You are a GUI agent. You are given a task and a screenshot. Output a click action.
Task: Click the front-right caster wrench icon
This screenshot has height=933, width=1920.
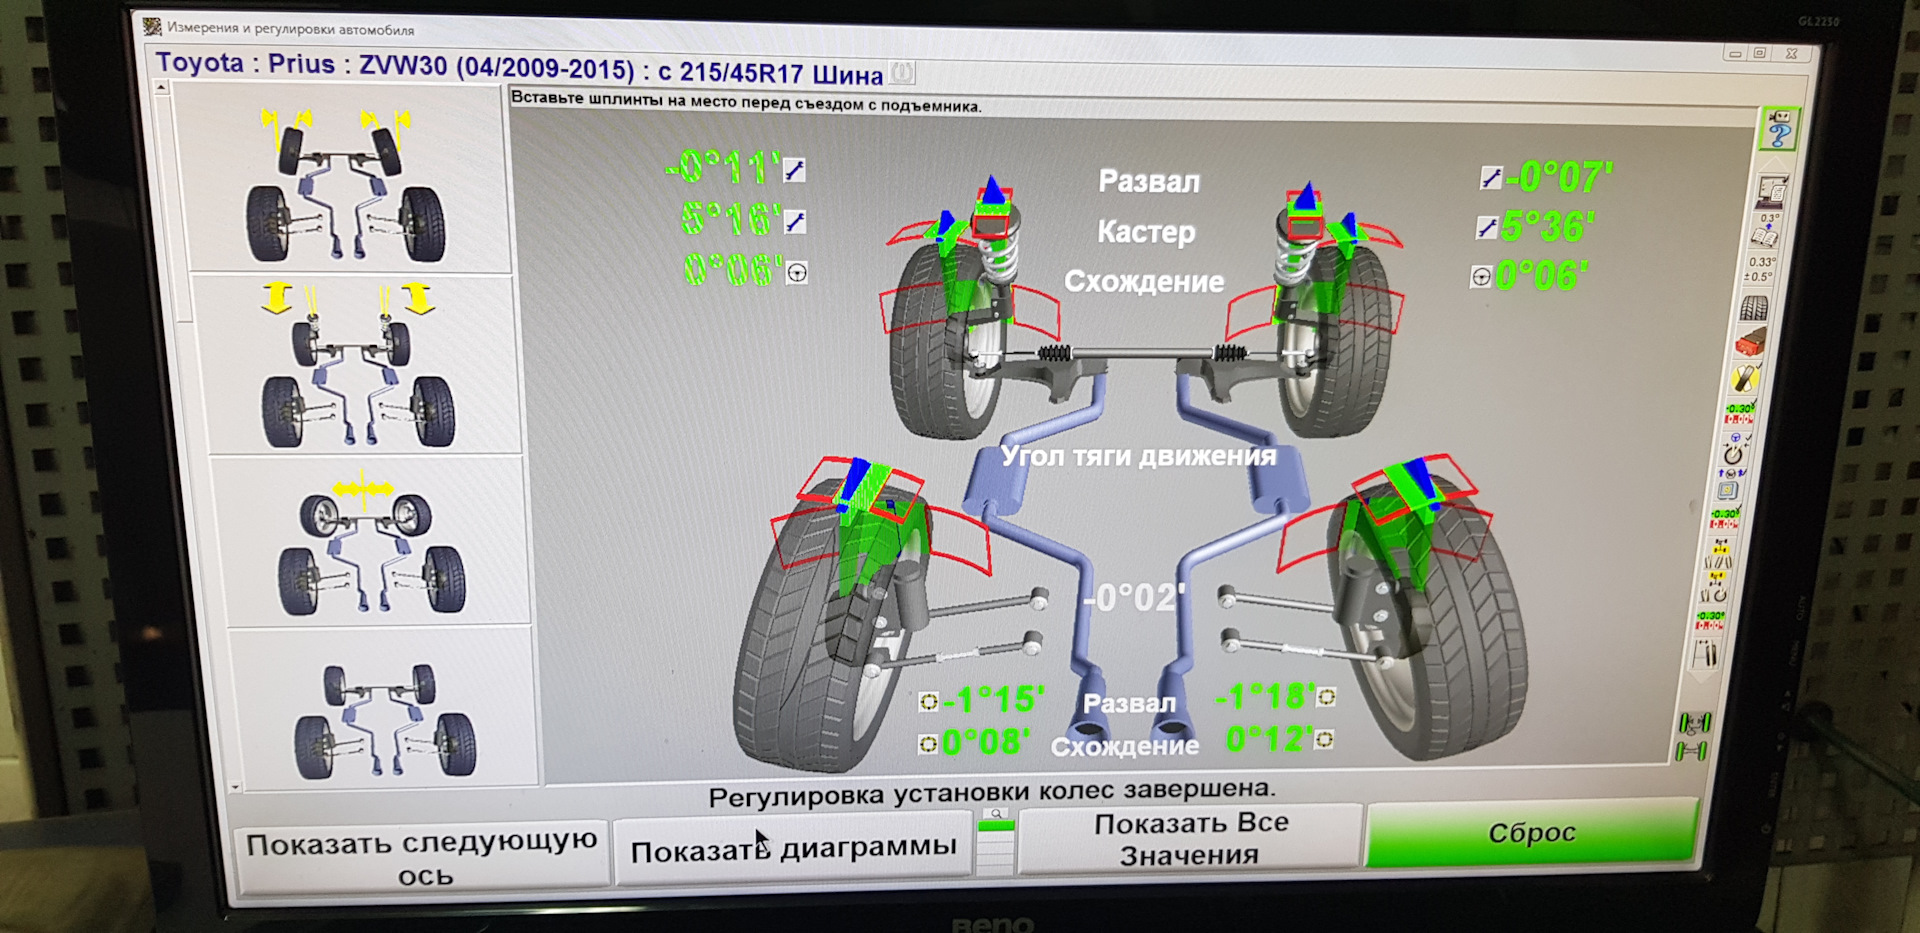click(1486, 228)
